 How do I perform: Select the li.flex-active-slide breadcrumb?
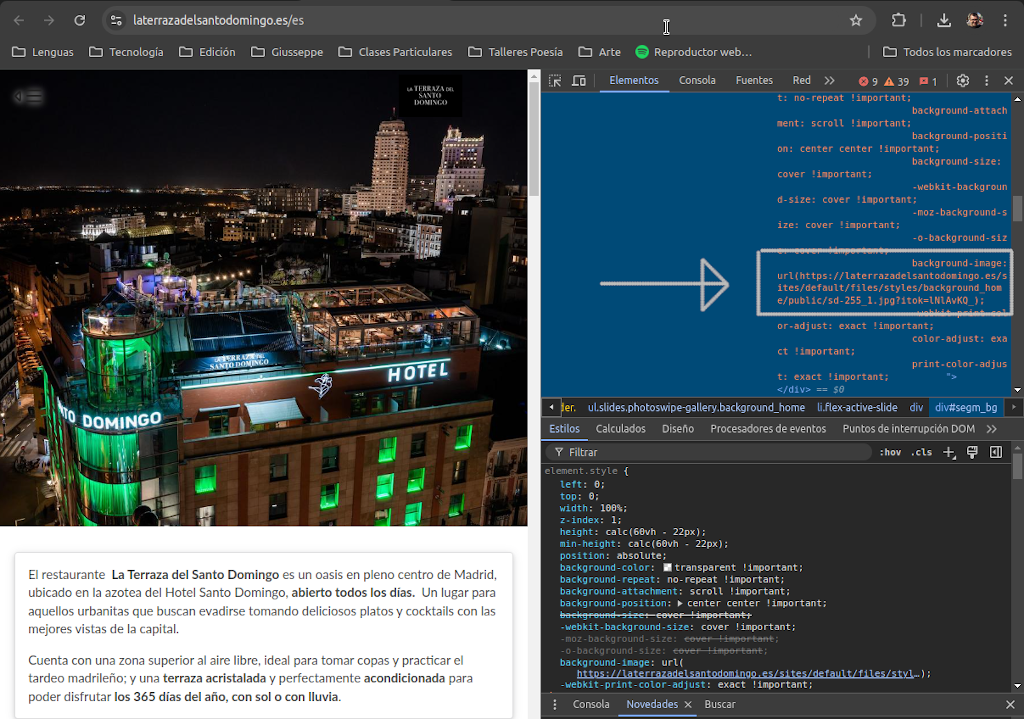857,407
